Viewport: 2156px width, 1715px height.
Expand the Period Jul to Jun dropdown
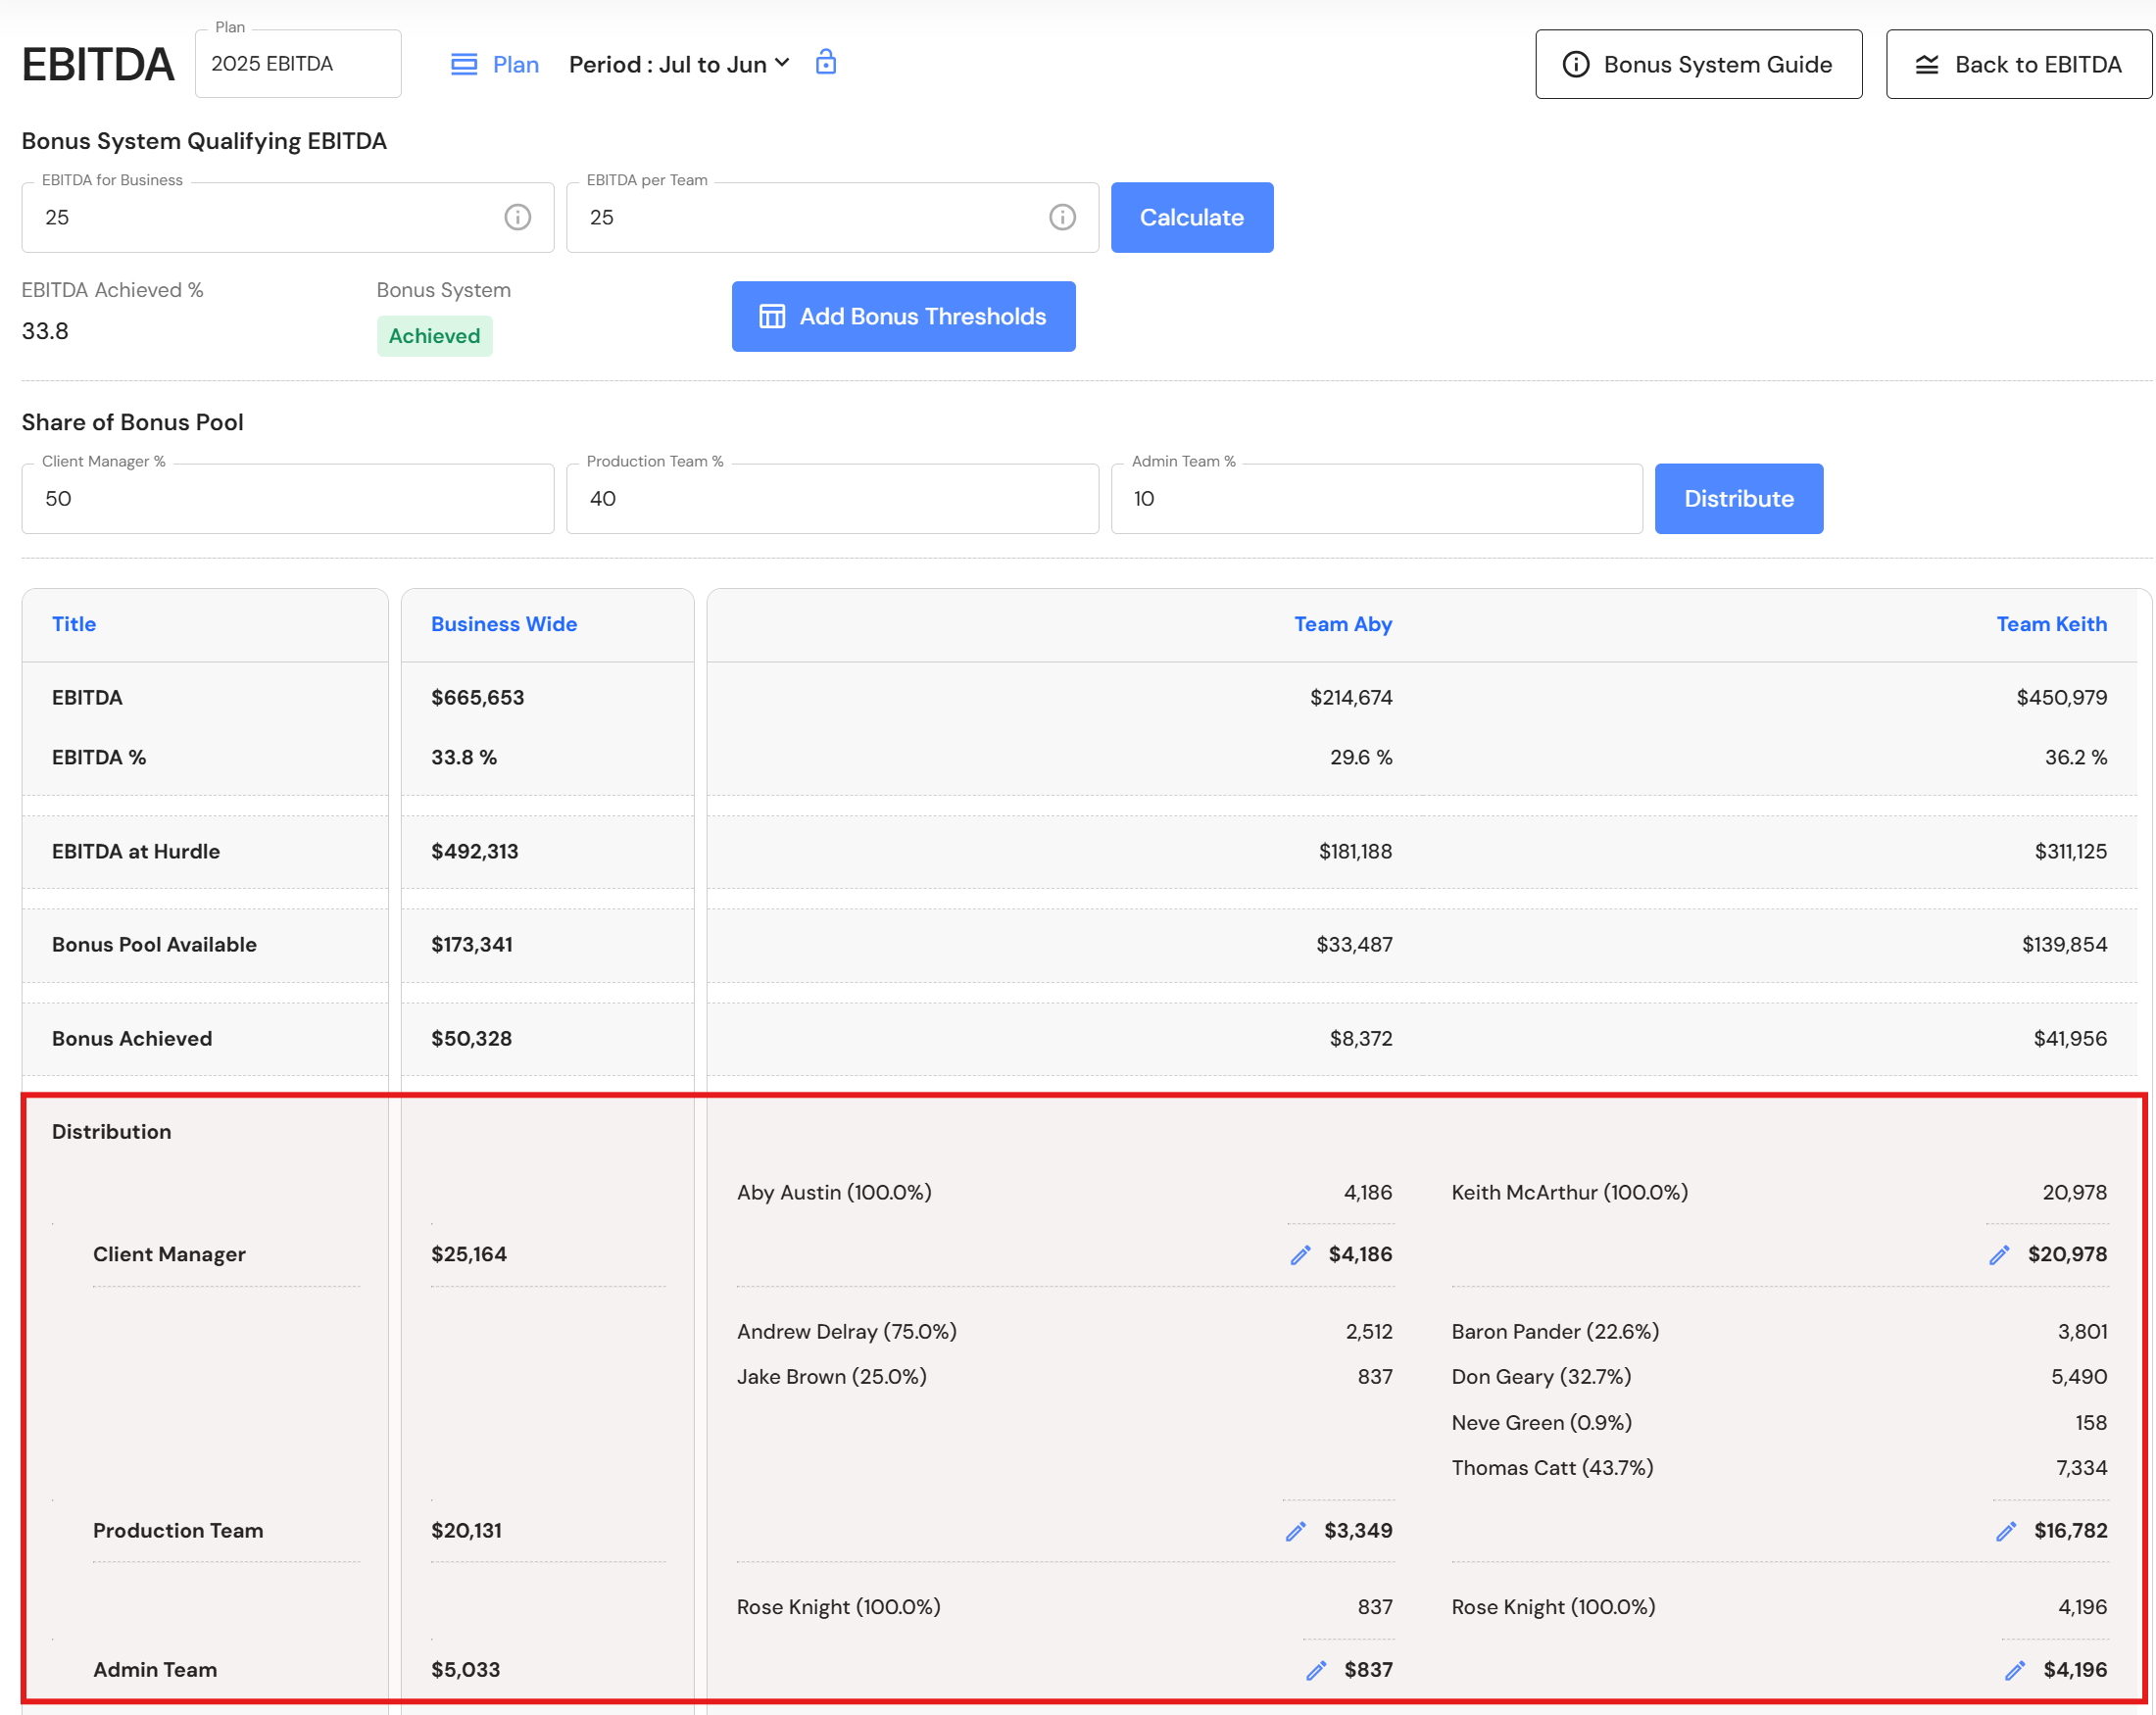point(680,64)
